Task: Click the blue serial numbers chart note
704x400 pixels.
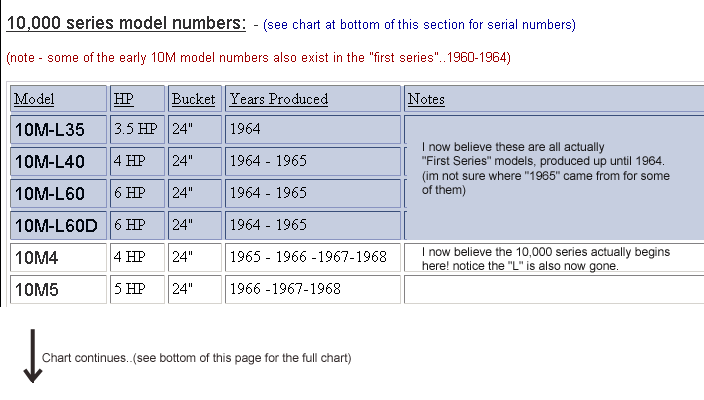Action: tap(419, 24)
